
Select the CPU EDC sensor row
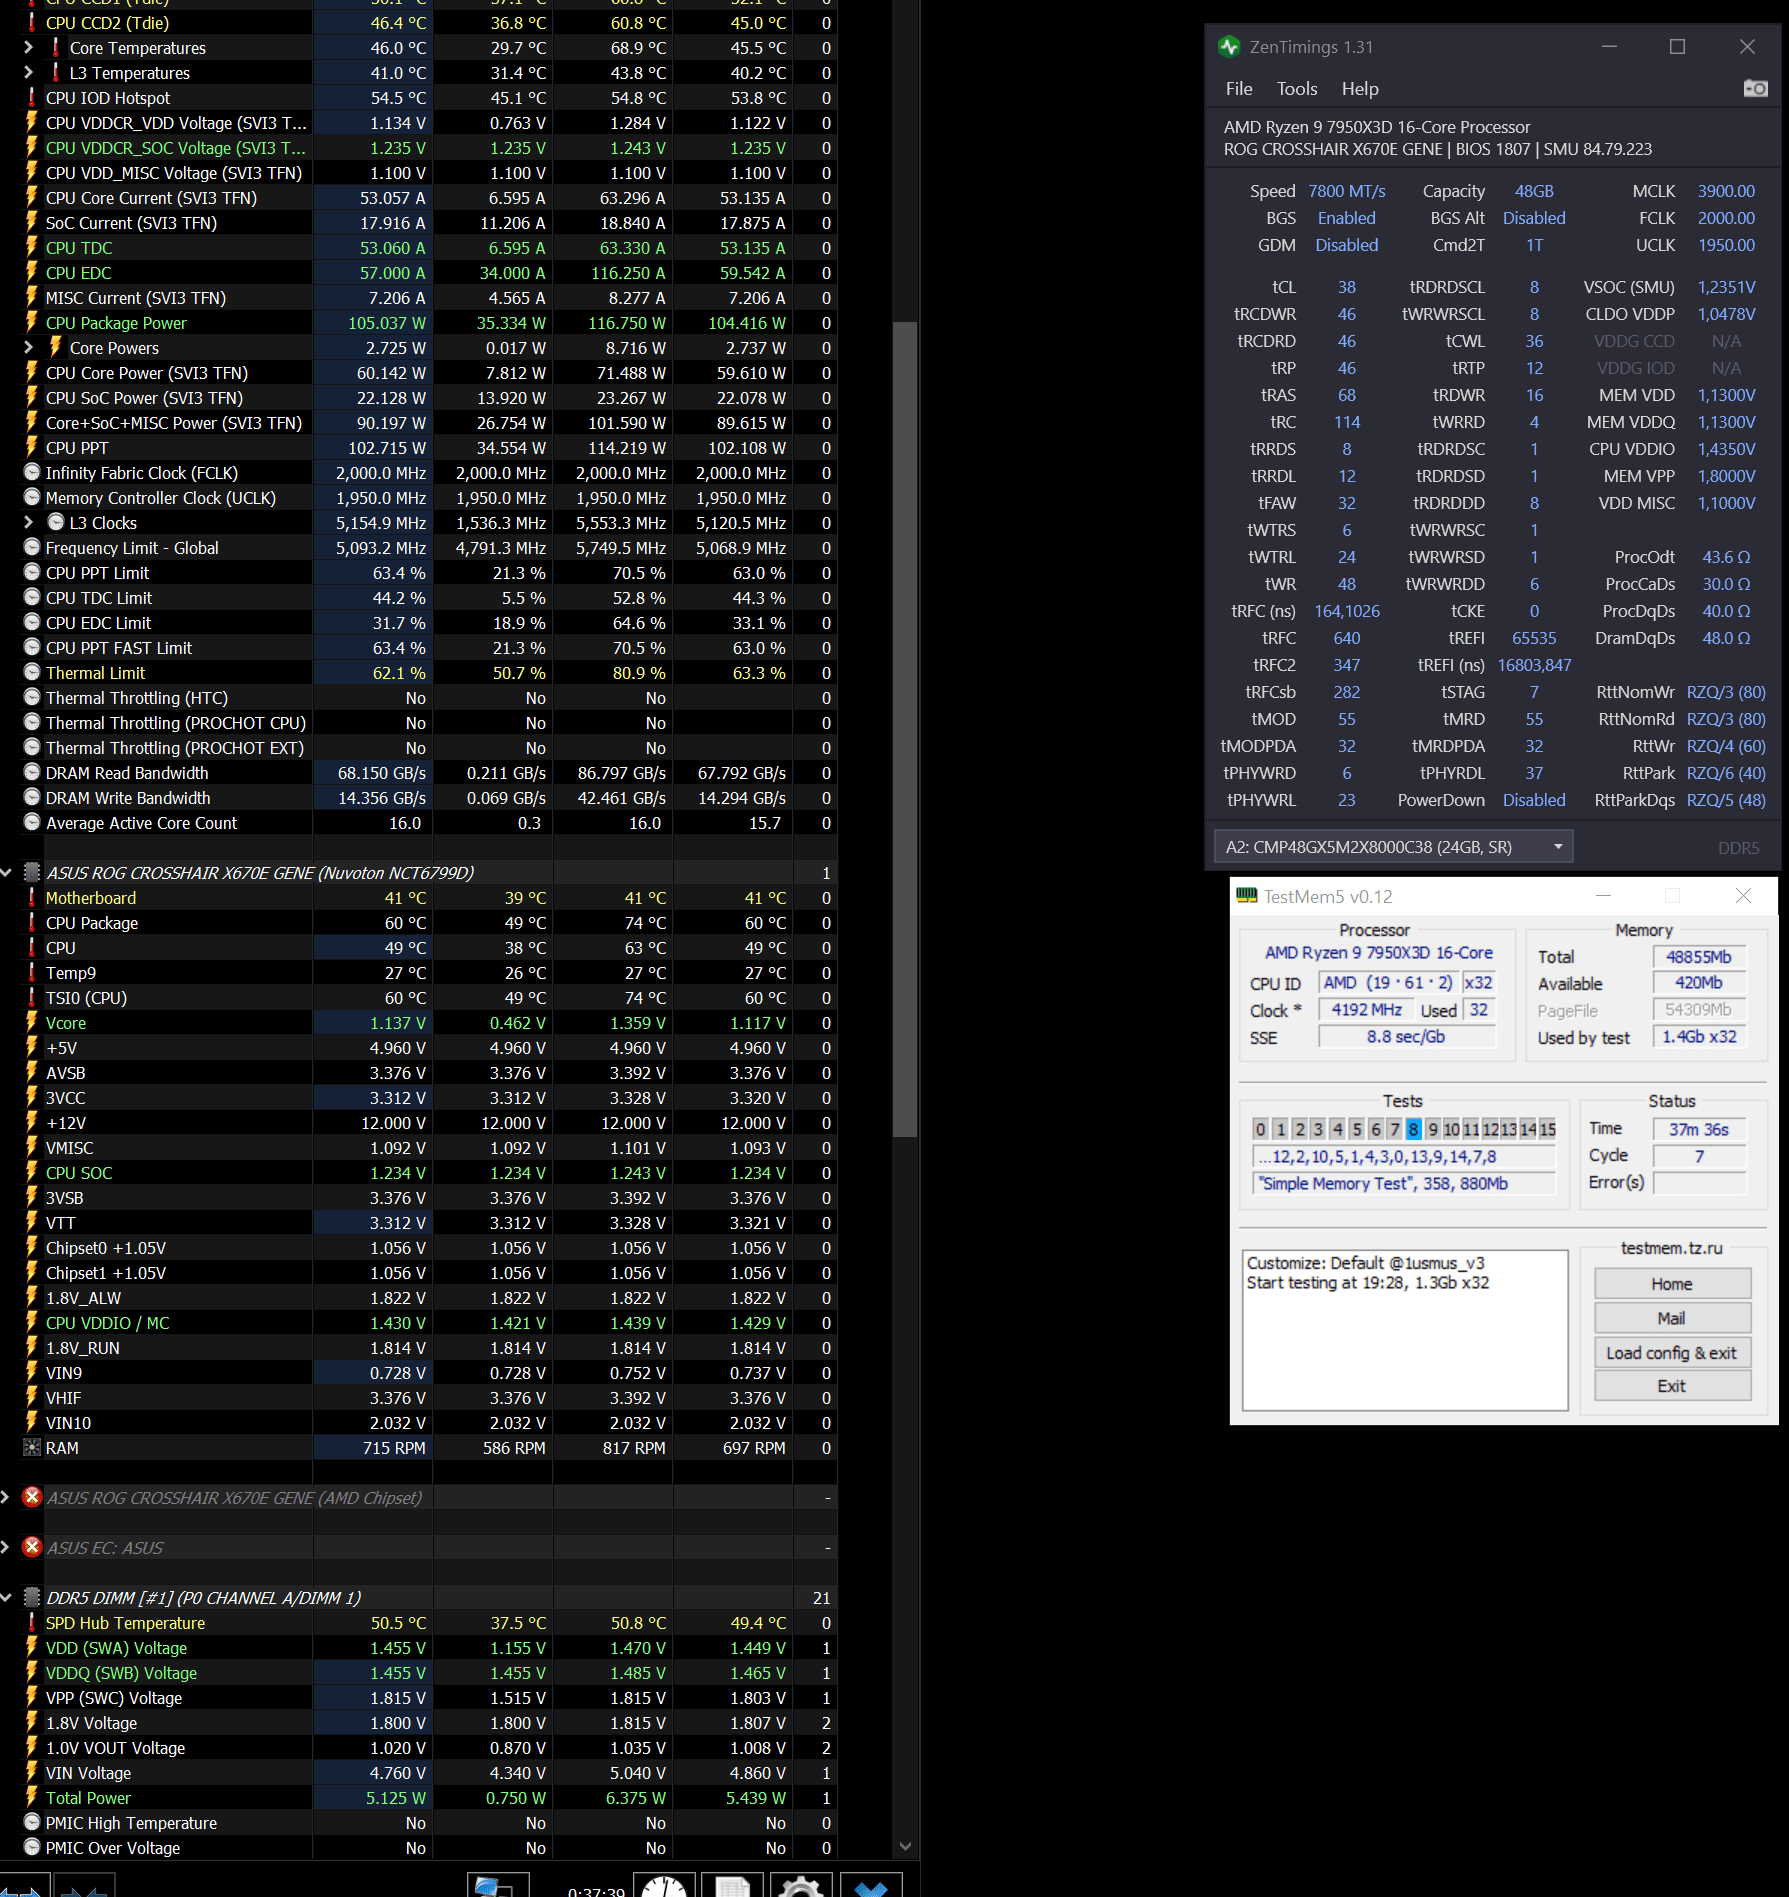(x=418, y=272)
